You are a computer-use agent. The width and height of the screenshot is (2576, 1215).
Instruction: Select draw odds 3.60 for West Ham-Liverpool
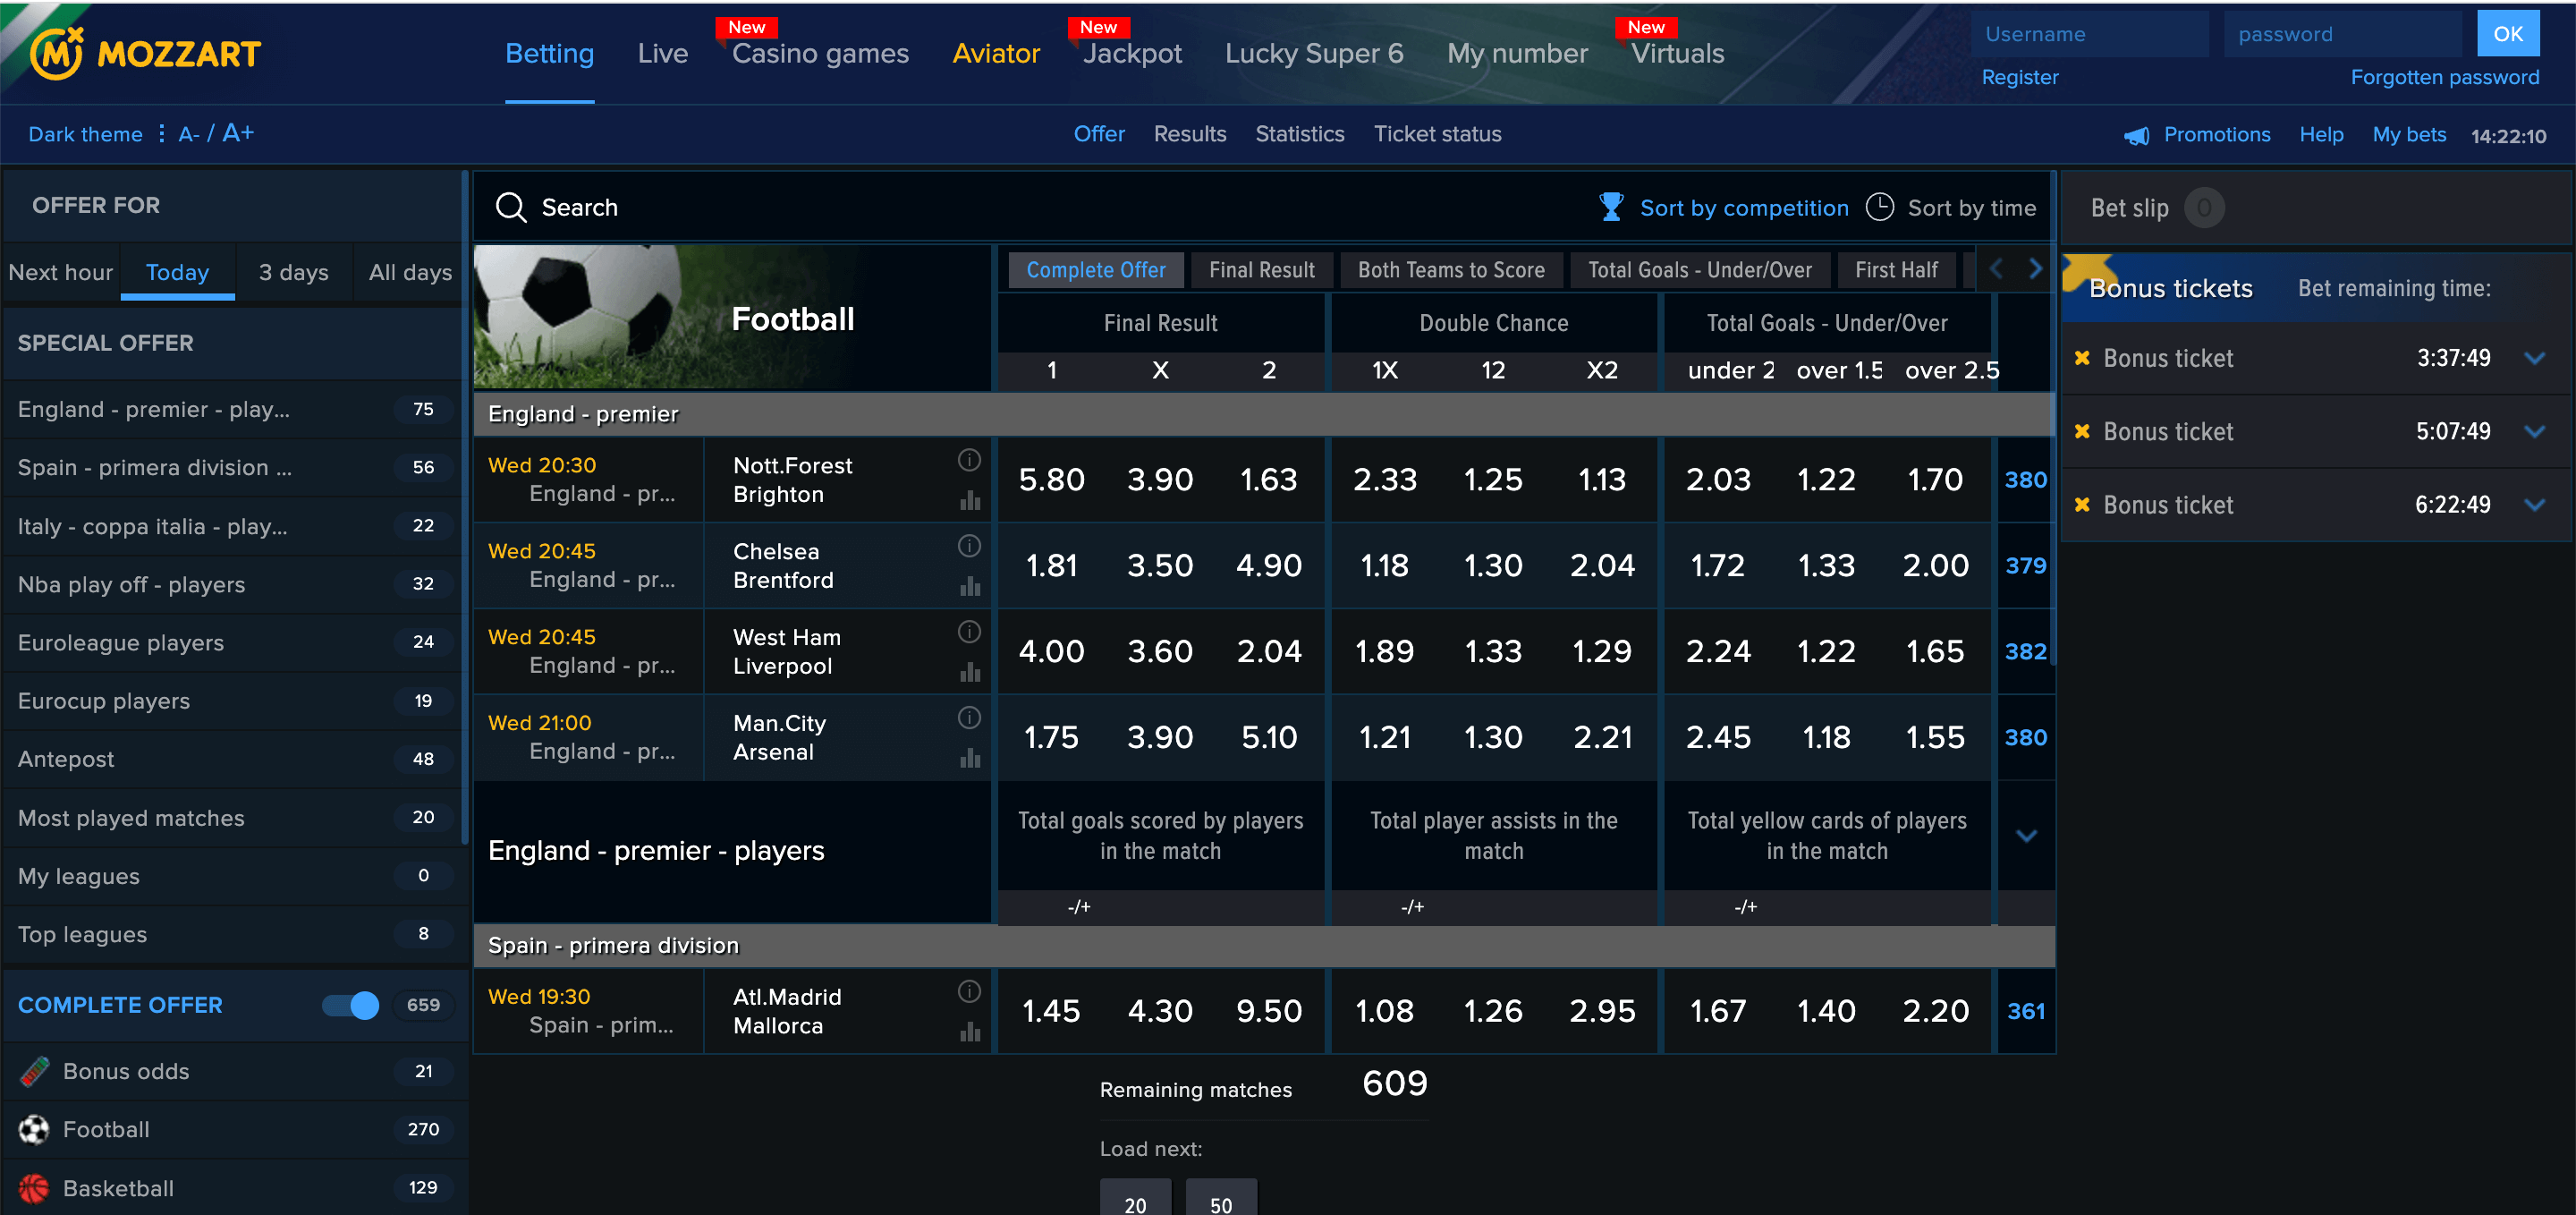click(x=1160, y=652)
